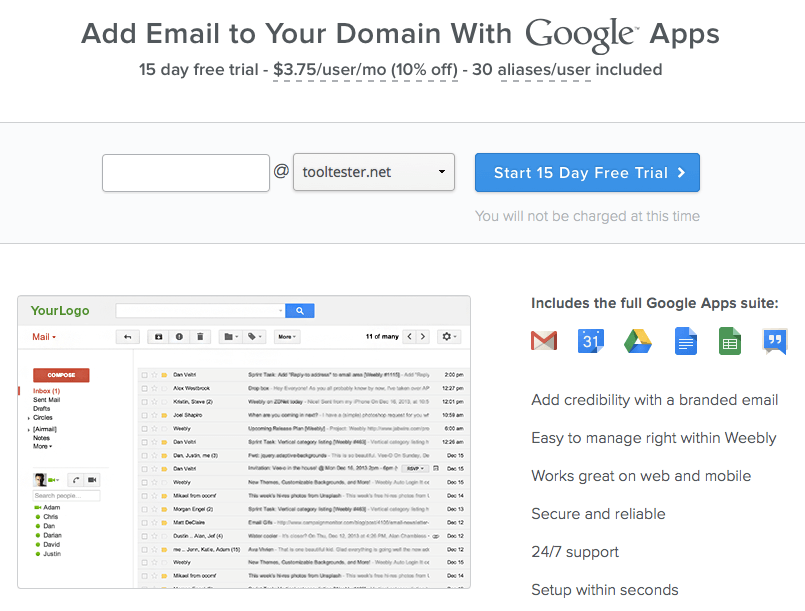The width and height of the screenshot is (805, 611).
Task: Click the profile photo in chat panel
Action: tap(40, 480)
